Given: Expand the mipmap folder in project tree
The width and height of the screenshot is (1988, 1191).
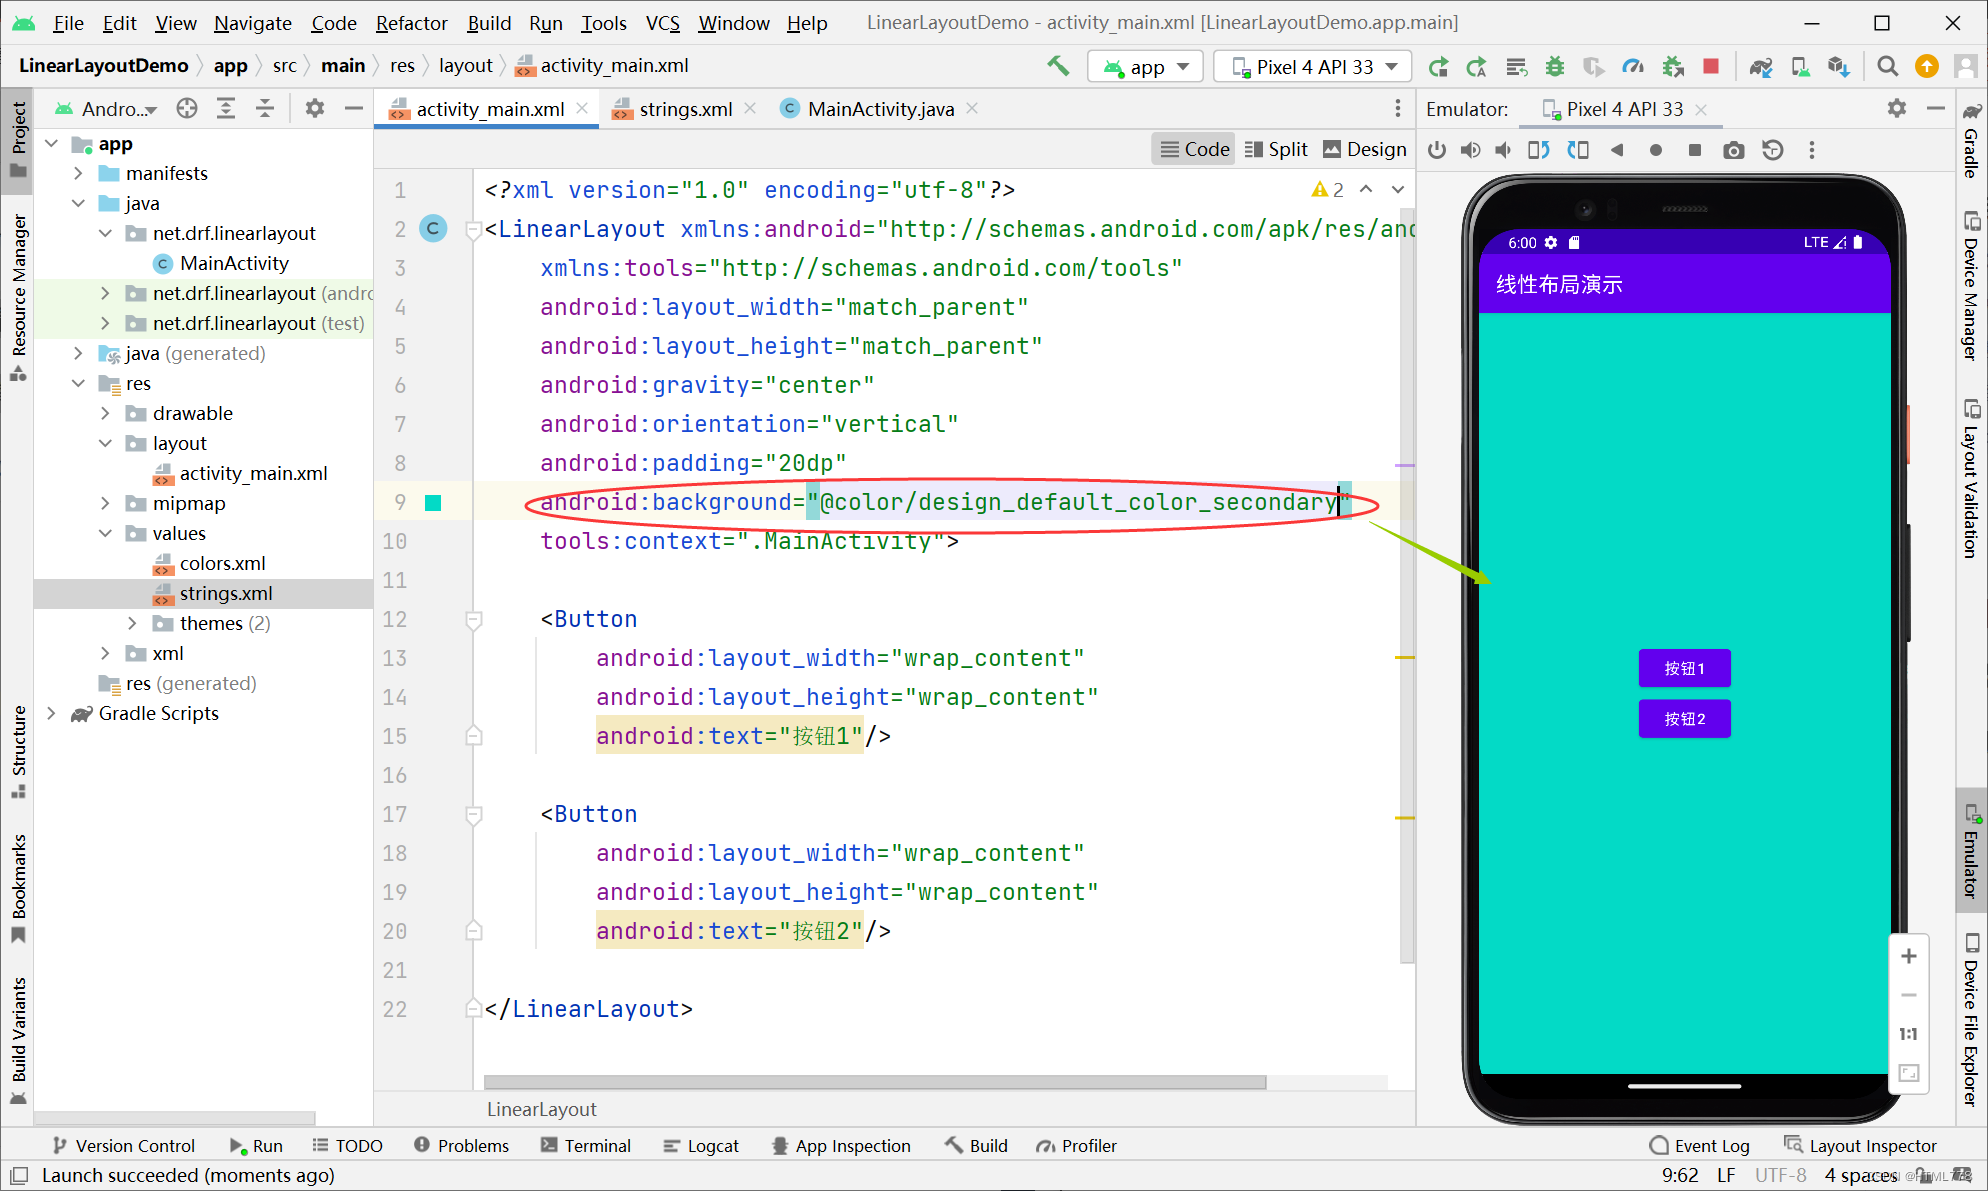Looking at the screenshot, I should click(106, 503).
